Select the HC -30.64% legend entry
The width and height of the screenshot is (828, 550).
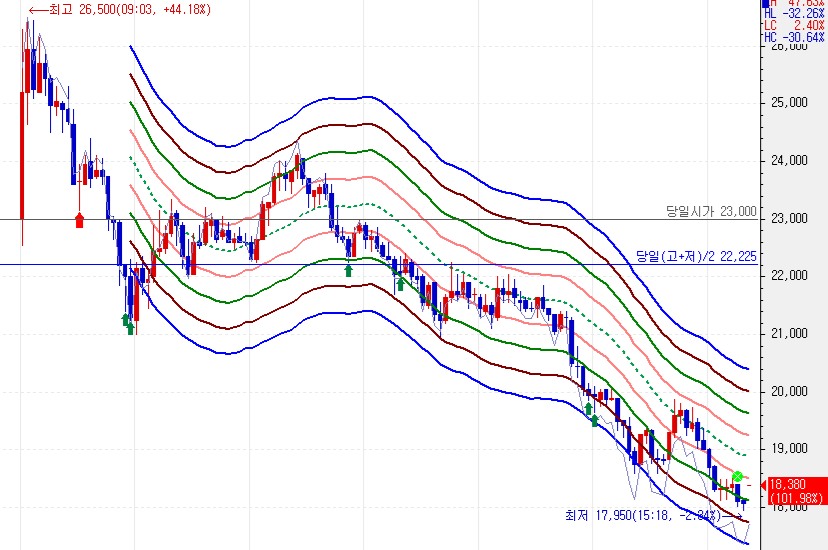tap(794, 37)
